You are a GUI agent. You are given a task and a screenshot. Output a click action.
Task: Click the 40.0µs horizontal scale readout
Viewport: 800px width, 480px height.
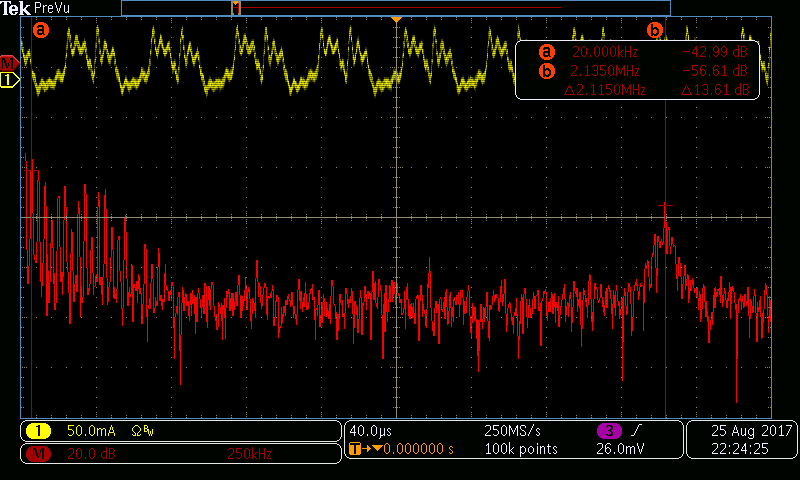tap(370, 431)
